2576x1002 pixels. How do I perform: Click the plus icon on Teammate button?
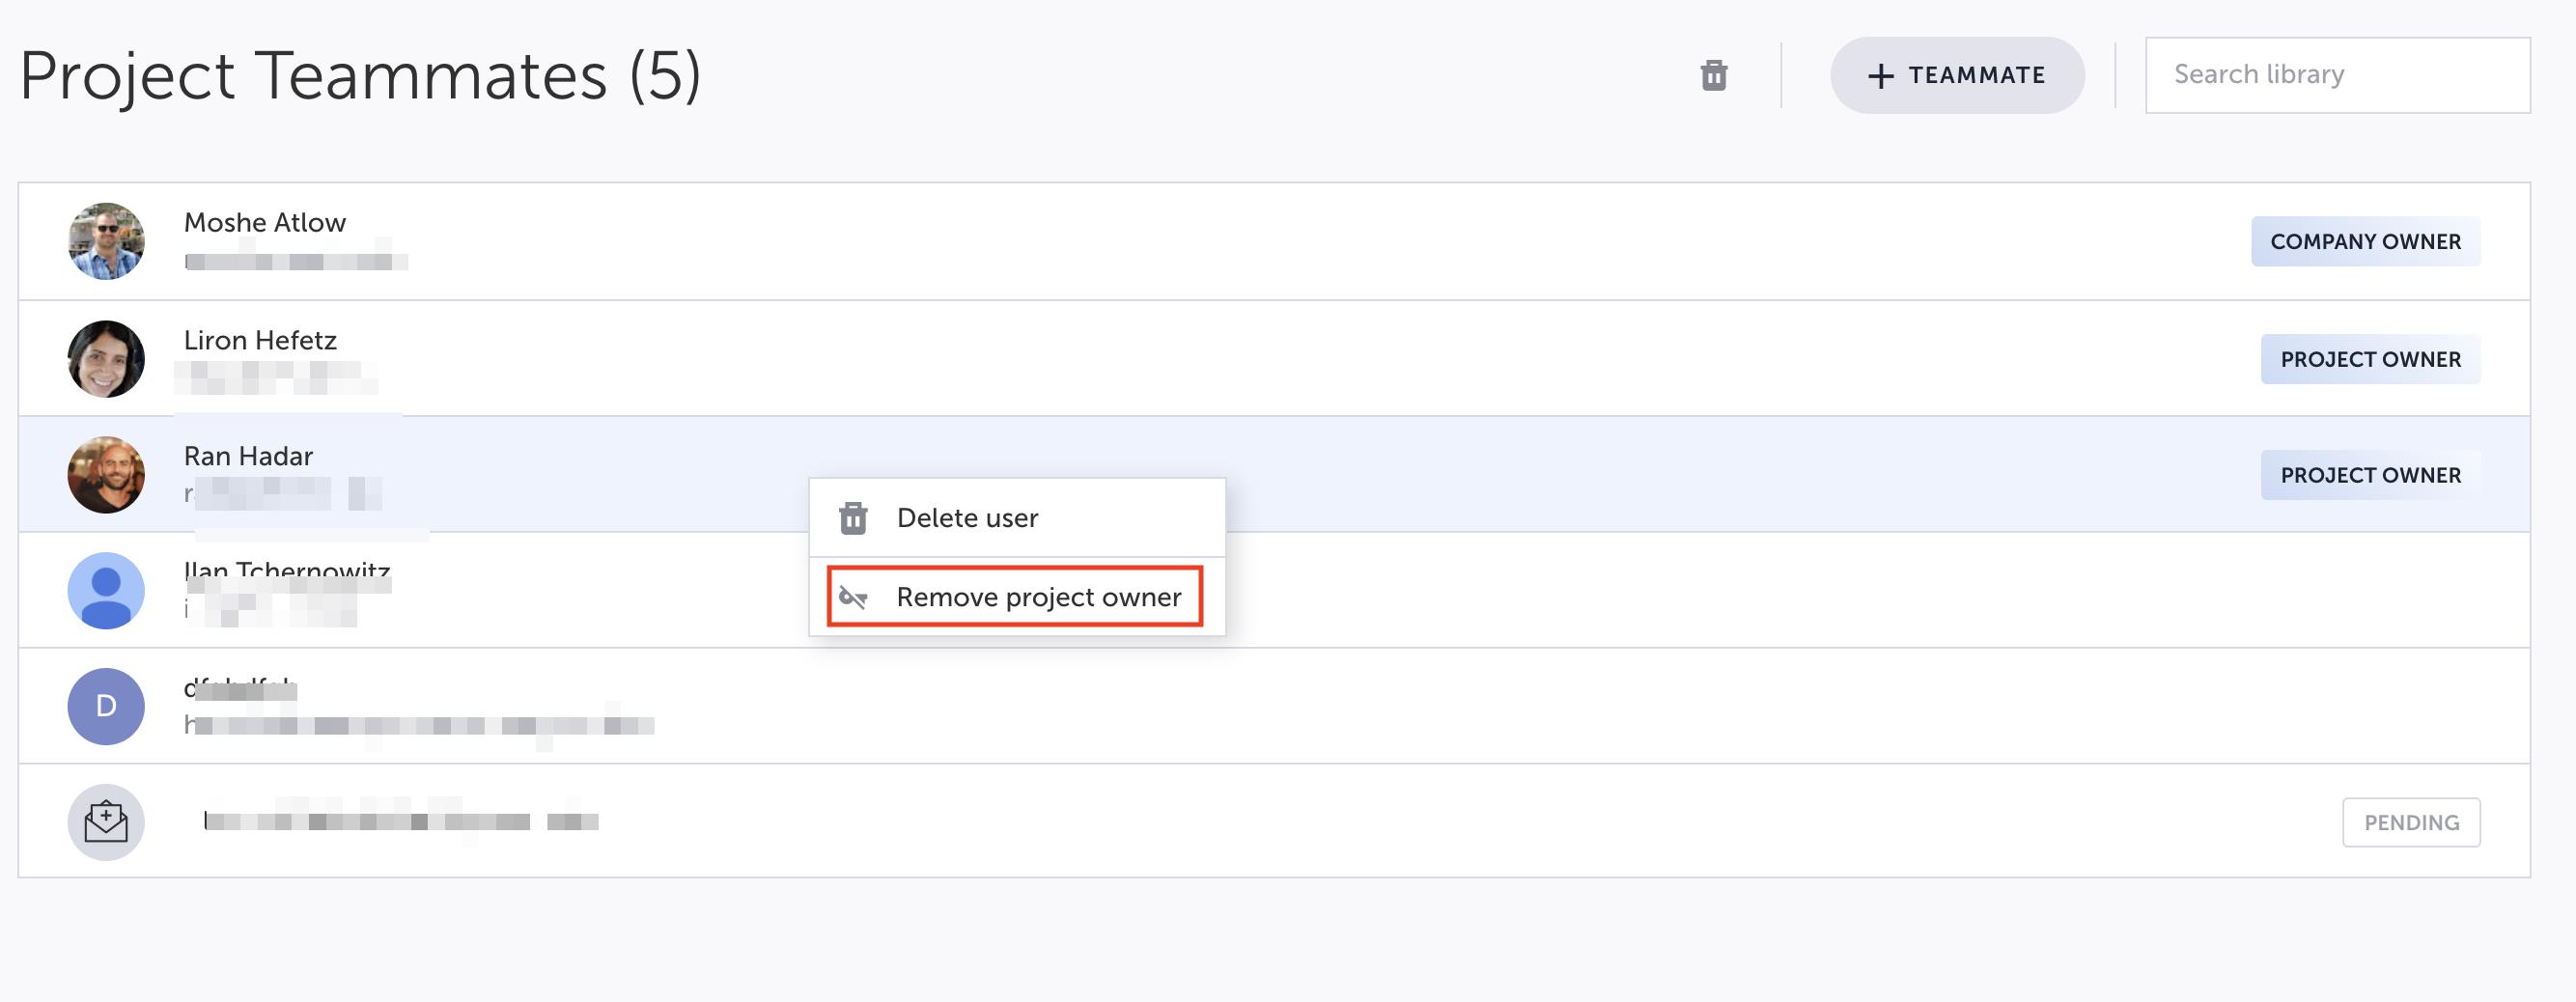tap(1880, 76)
